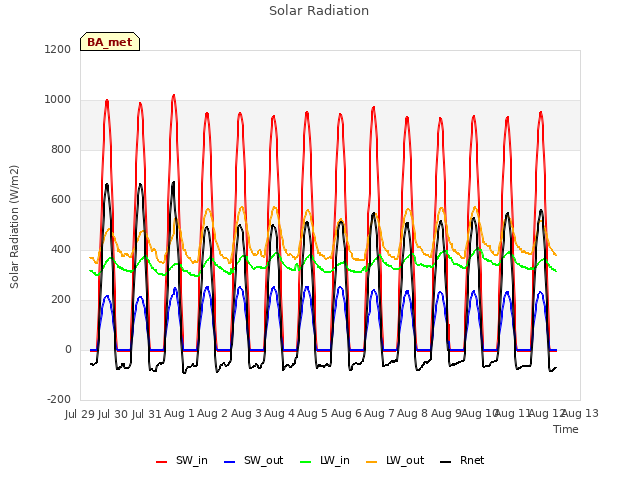Click the highest SW_in peak on Aug 1
The width and height of the screenshot is (640, 480).
[174, 96]
